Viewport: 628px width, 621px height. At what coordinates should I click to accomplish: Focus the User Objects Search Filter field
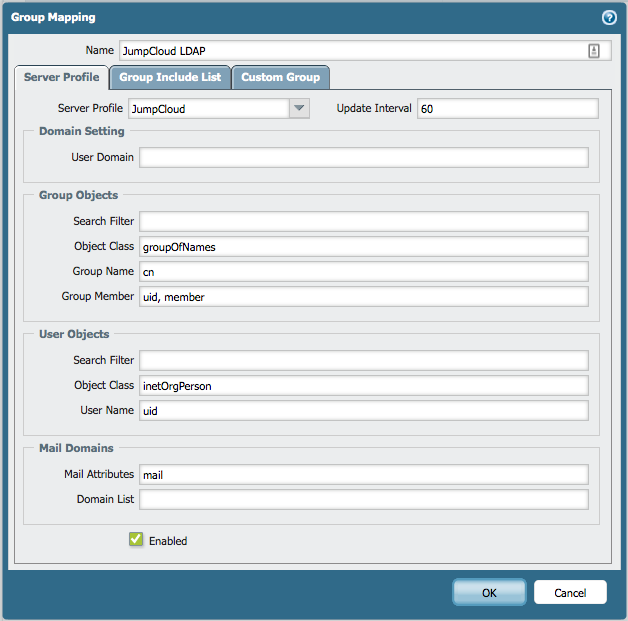[x=363, y=360]
